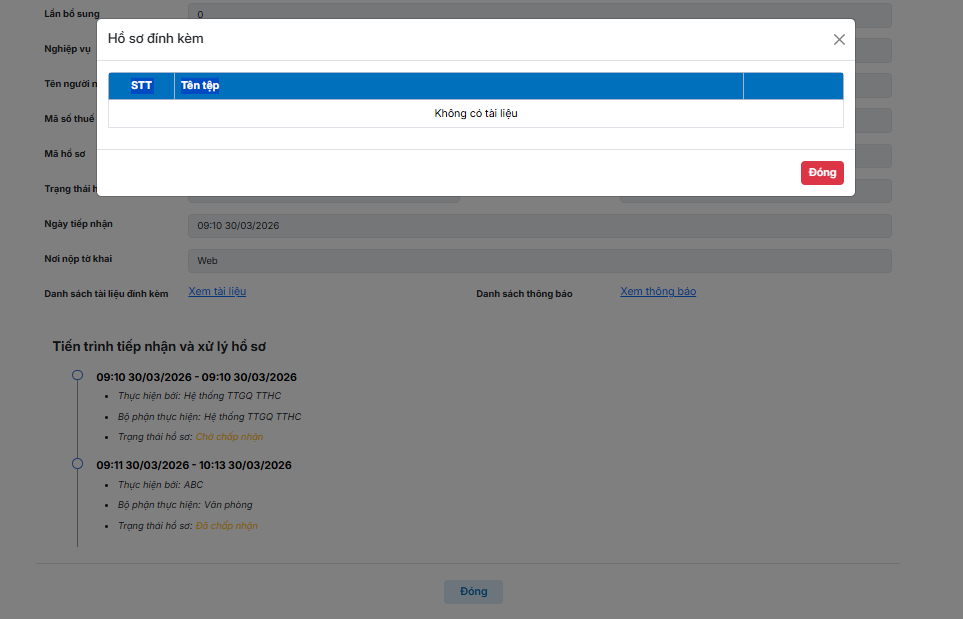The width and height of the screenshot is (963, 619).
Task: Close the Hồ sơ đính kèm dialog with X
Action: pyautogui.click(x=839, y=39)
